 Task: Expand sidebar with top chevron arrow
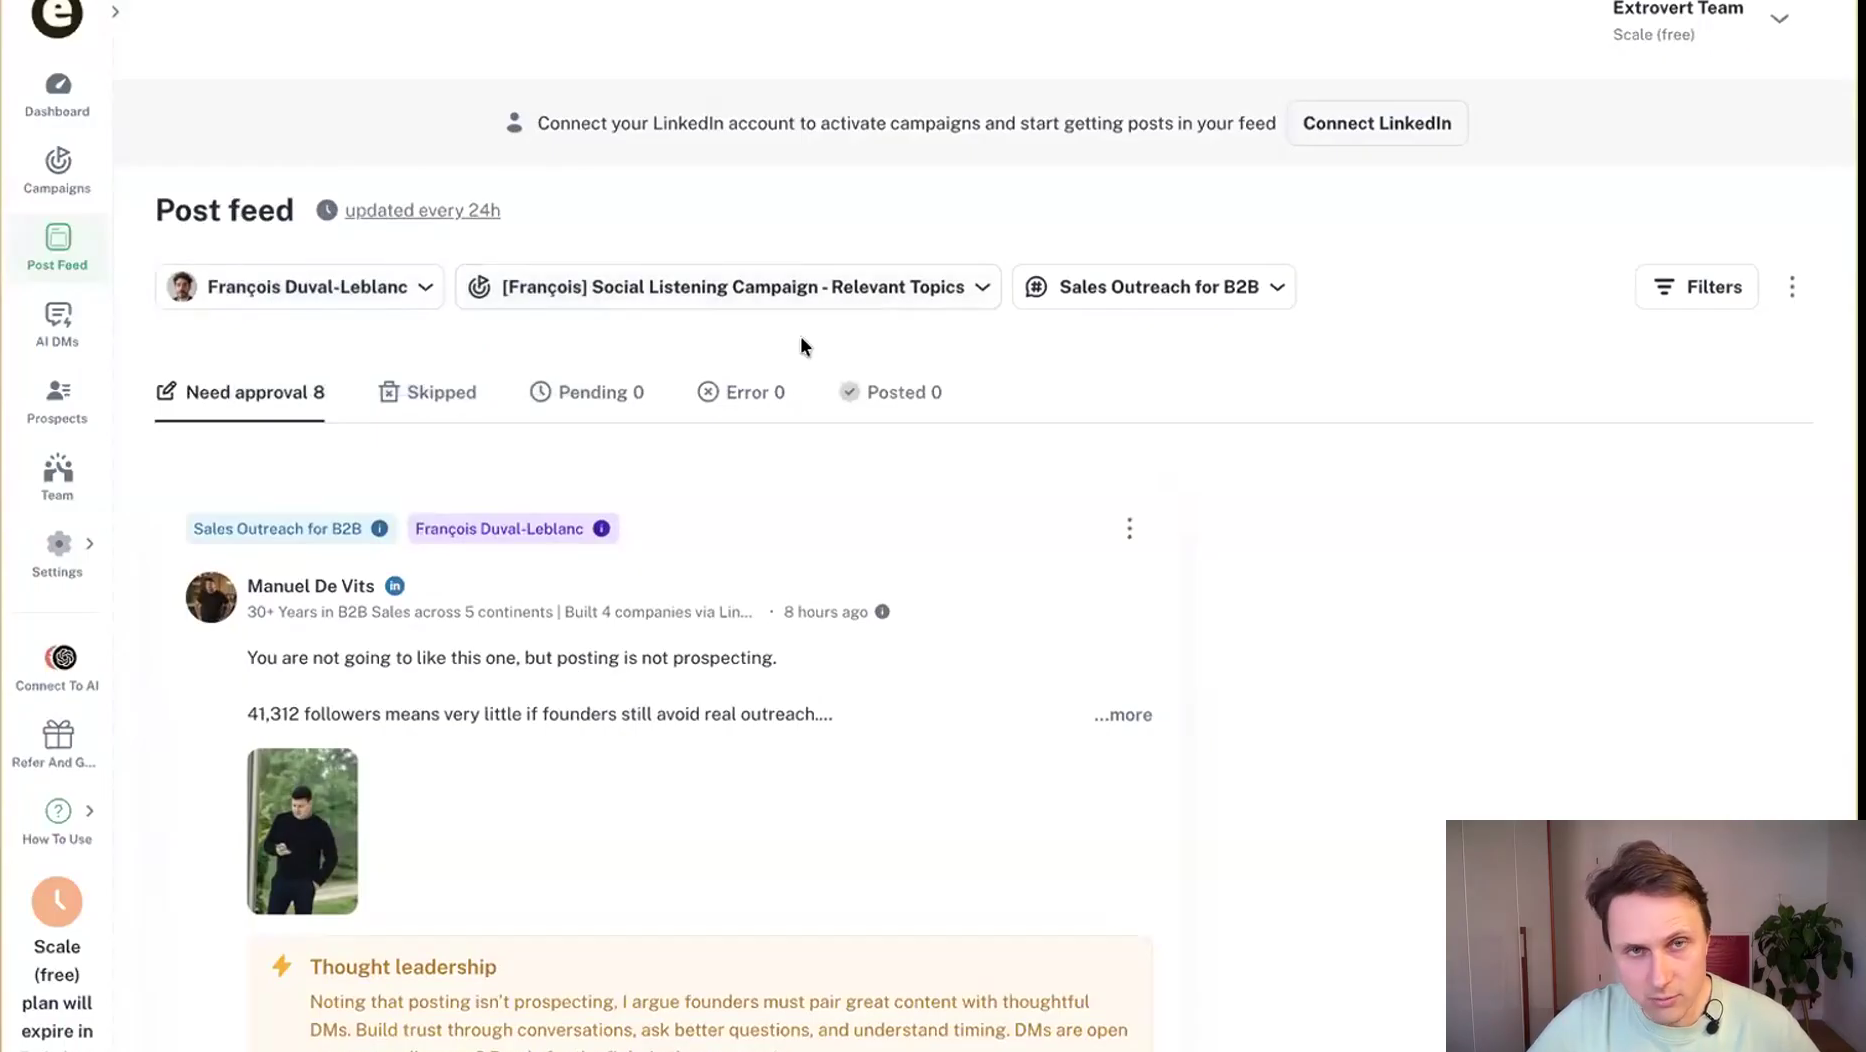[x=115, y=12]
